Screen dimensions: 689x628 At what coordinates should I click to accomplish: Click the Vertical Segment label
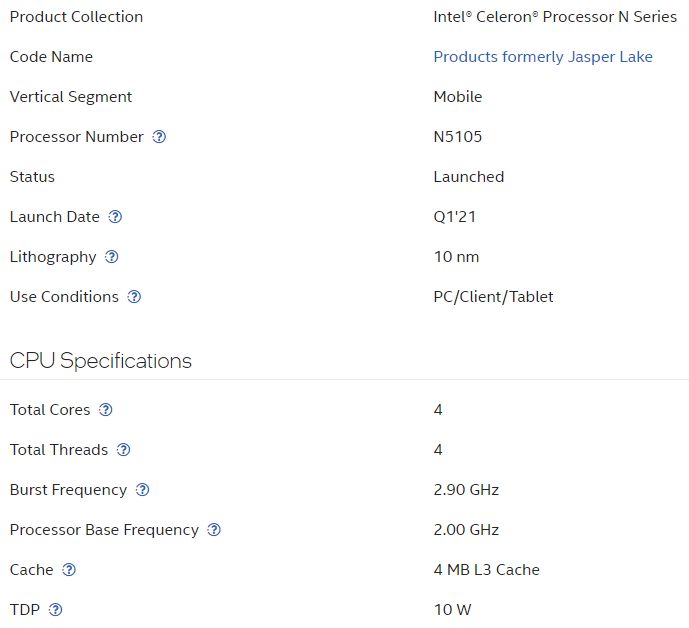pyautogui.click(x=71, y=97)
